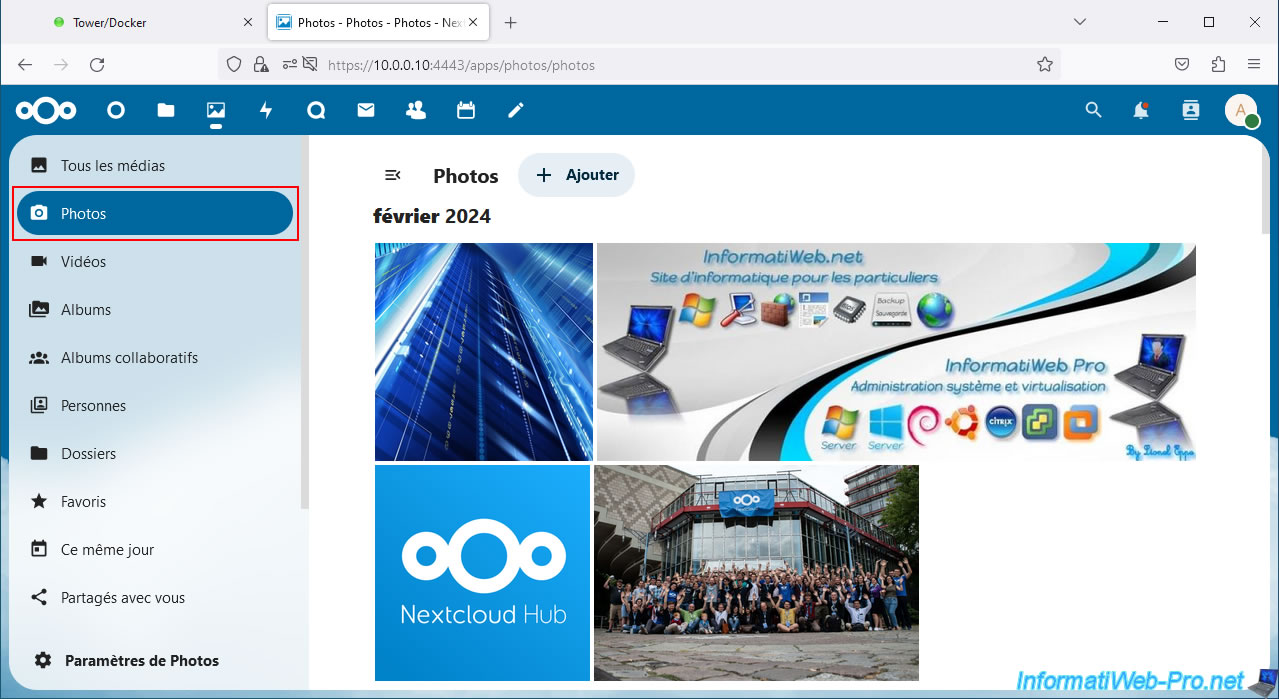Open the Notes pencil icon
The width and height of the screenshot is (1279, 699).
tap(516, 111)
